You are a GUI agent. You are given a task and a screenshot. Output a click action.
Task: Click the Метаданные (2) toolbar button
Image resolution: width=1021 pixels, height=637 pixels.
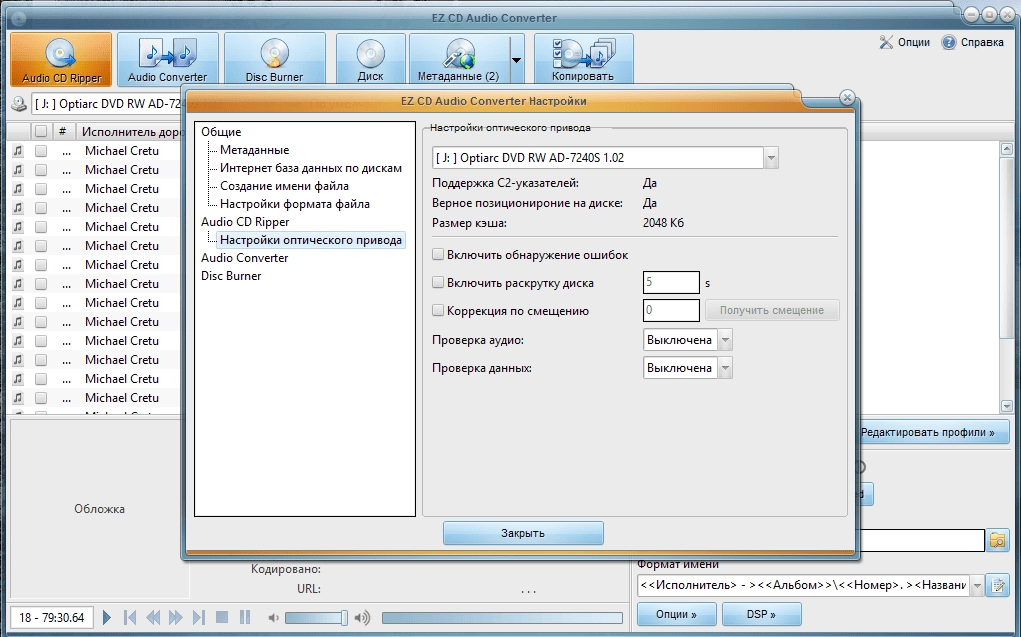pyautogui.click(x=458, y=60)
